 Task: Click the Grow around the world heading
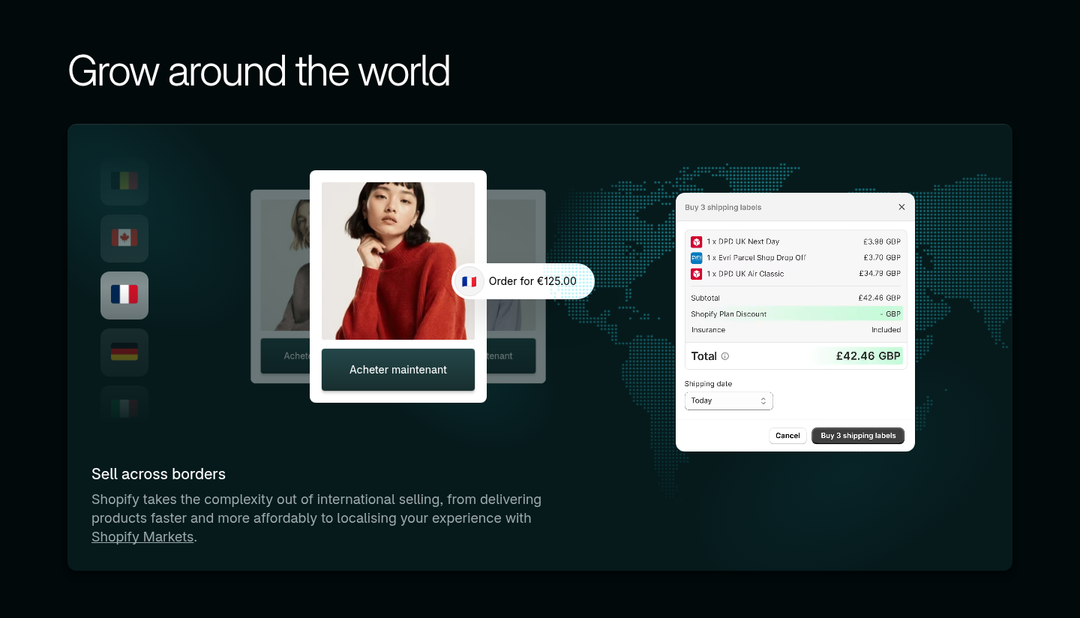259,72
